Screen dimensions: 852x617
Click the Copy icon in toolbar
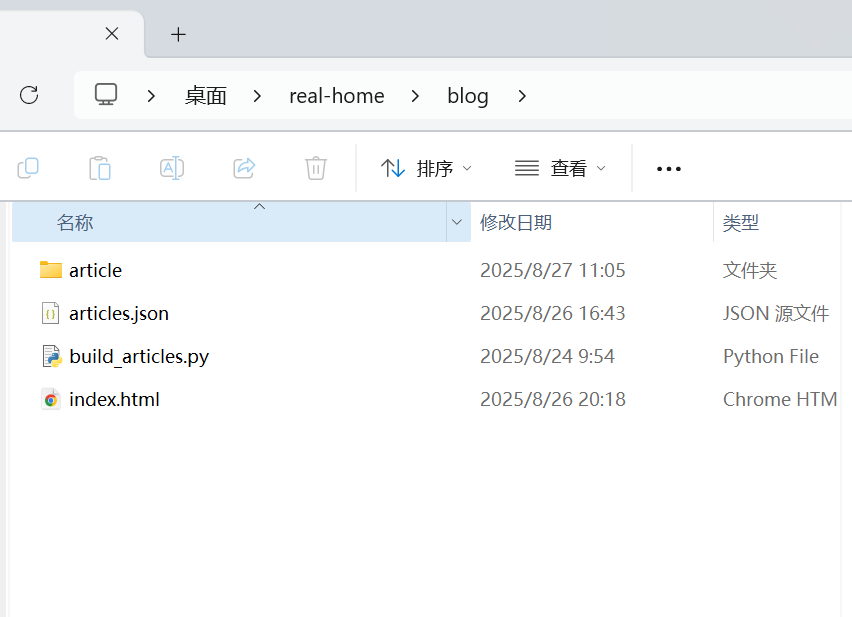[28, 168]
